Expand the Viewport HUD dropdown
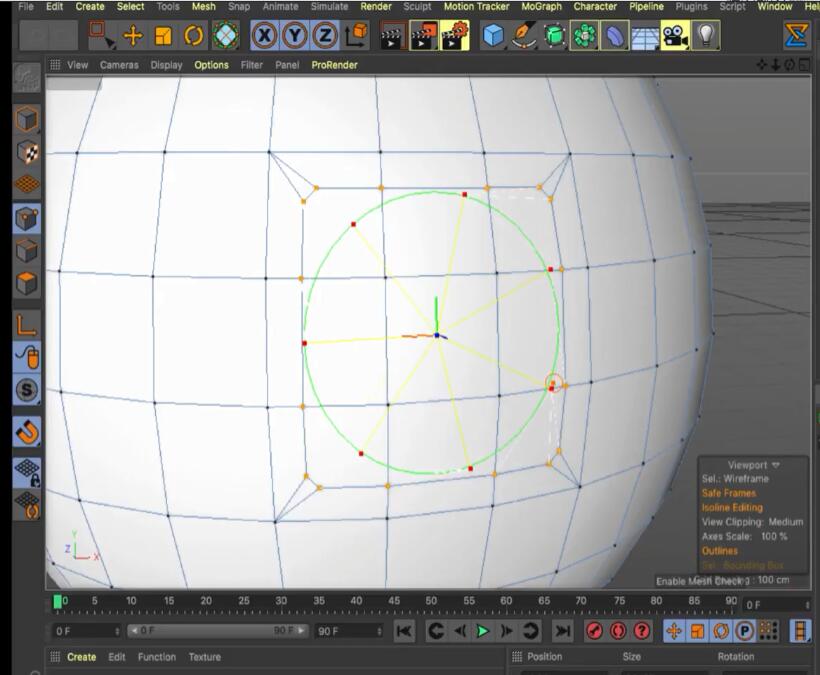 (x=775, y=465)
